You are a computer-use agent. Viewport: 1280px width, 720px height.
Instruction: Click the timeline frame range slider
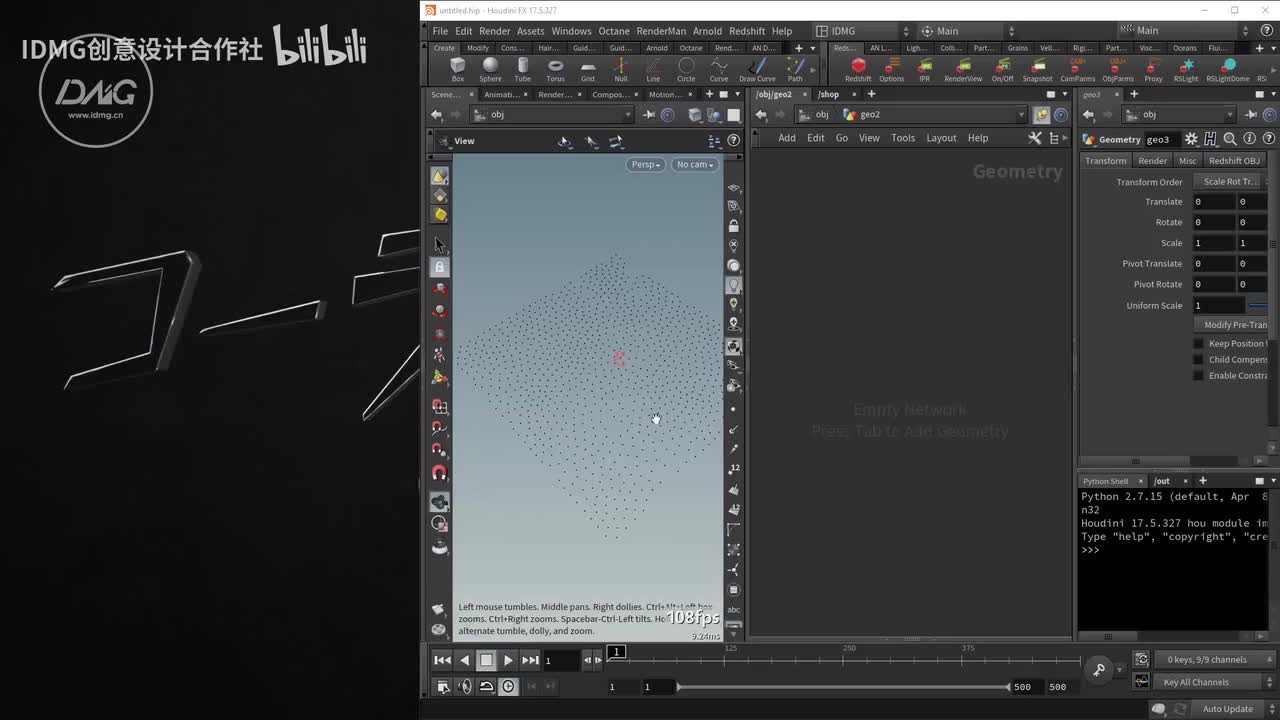pyautogui.click(x=843, y=687)
